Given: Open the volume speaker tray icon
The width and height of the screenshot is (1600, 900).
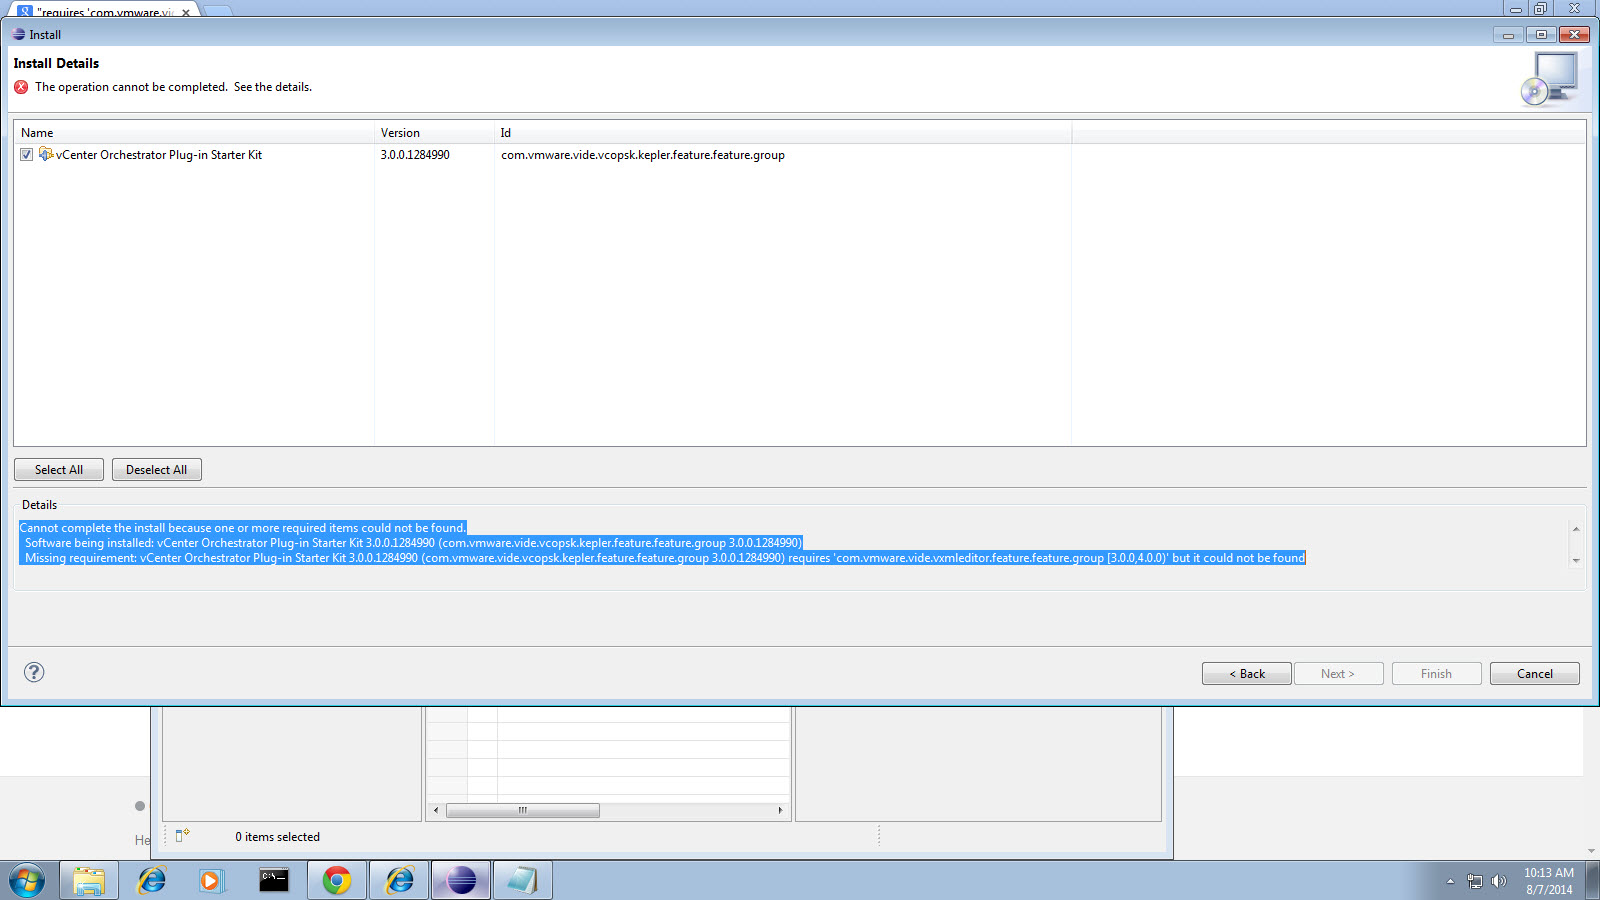Looking at the screenshot, I should (1498, 881).
